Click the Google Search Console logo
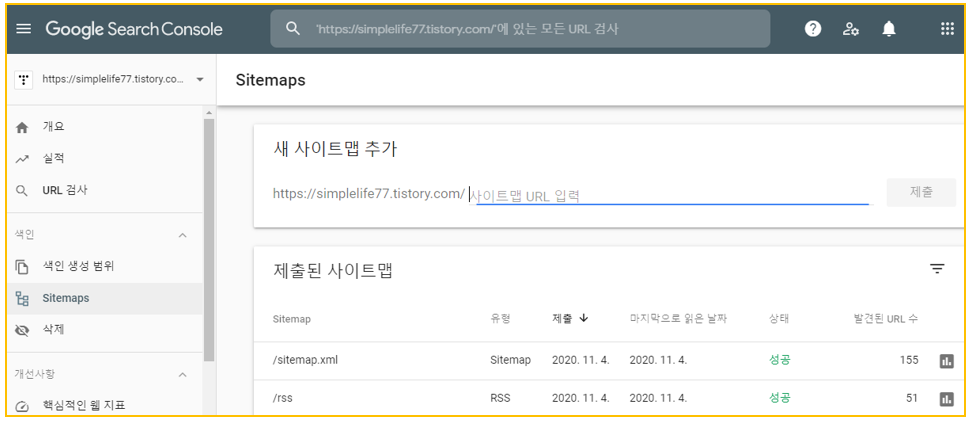This screenshot has width=972, height=421. 134,29
